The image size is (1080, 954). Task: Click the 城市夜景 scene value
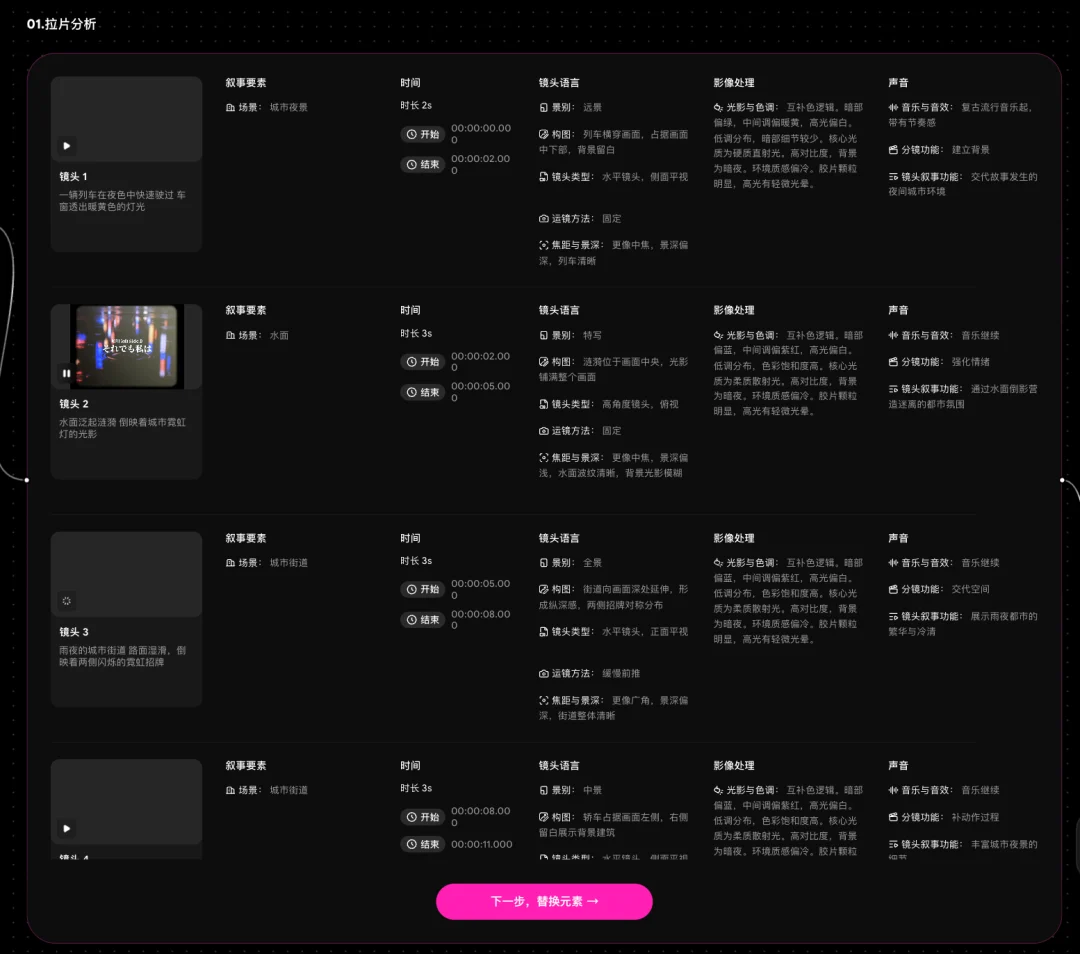pyautogui.click(x=289, y=107)
